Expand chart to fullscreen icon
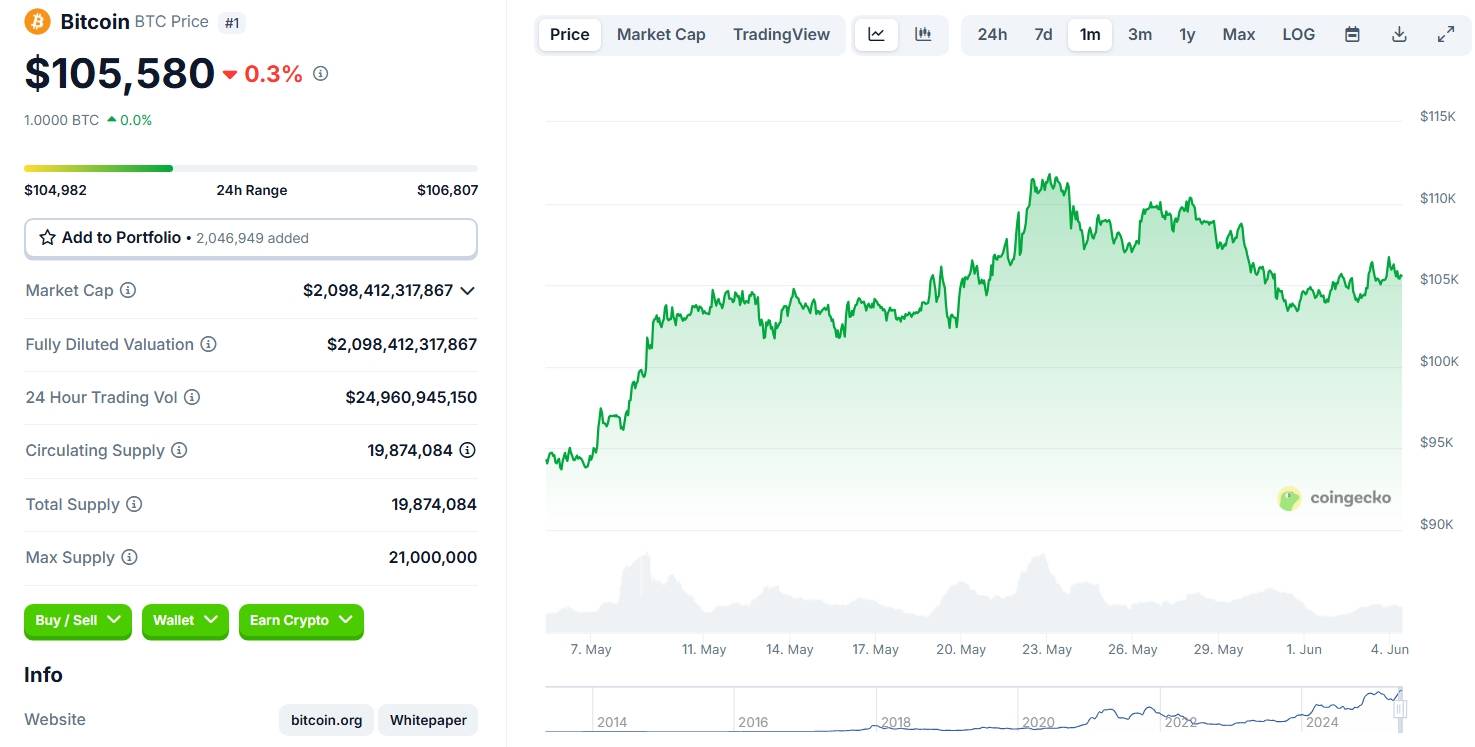This screenshot has width=1475, height=747. (x=1446, y=34)
